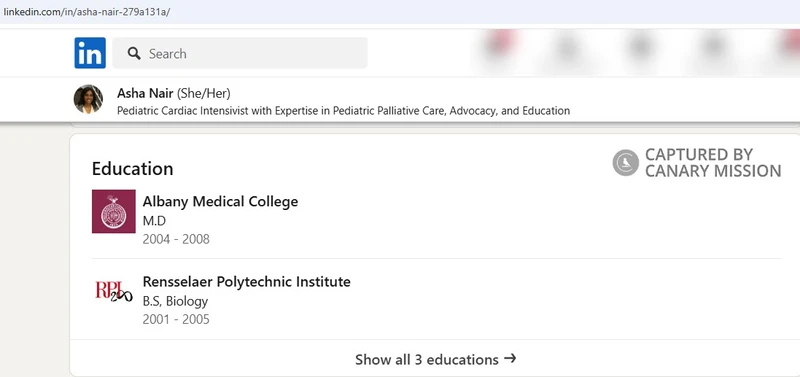Click the Education section heading

[133, 169]
